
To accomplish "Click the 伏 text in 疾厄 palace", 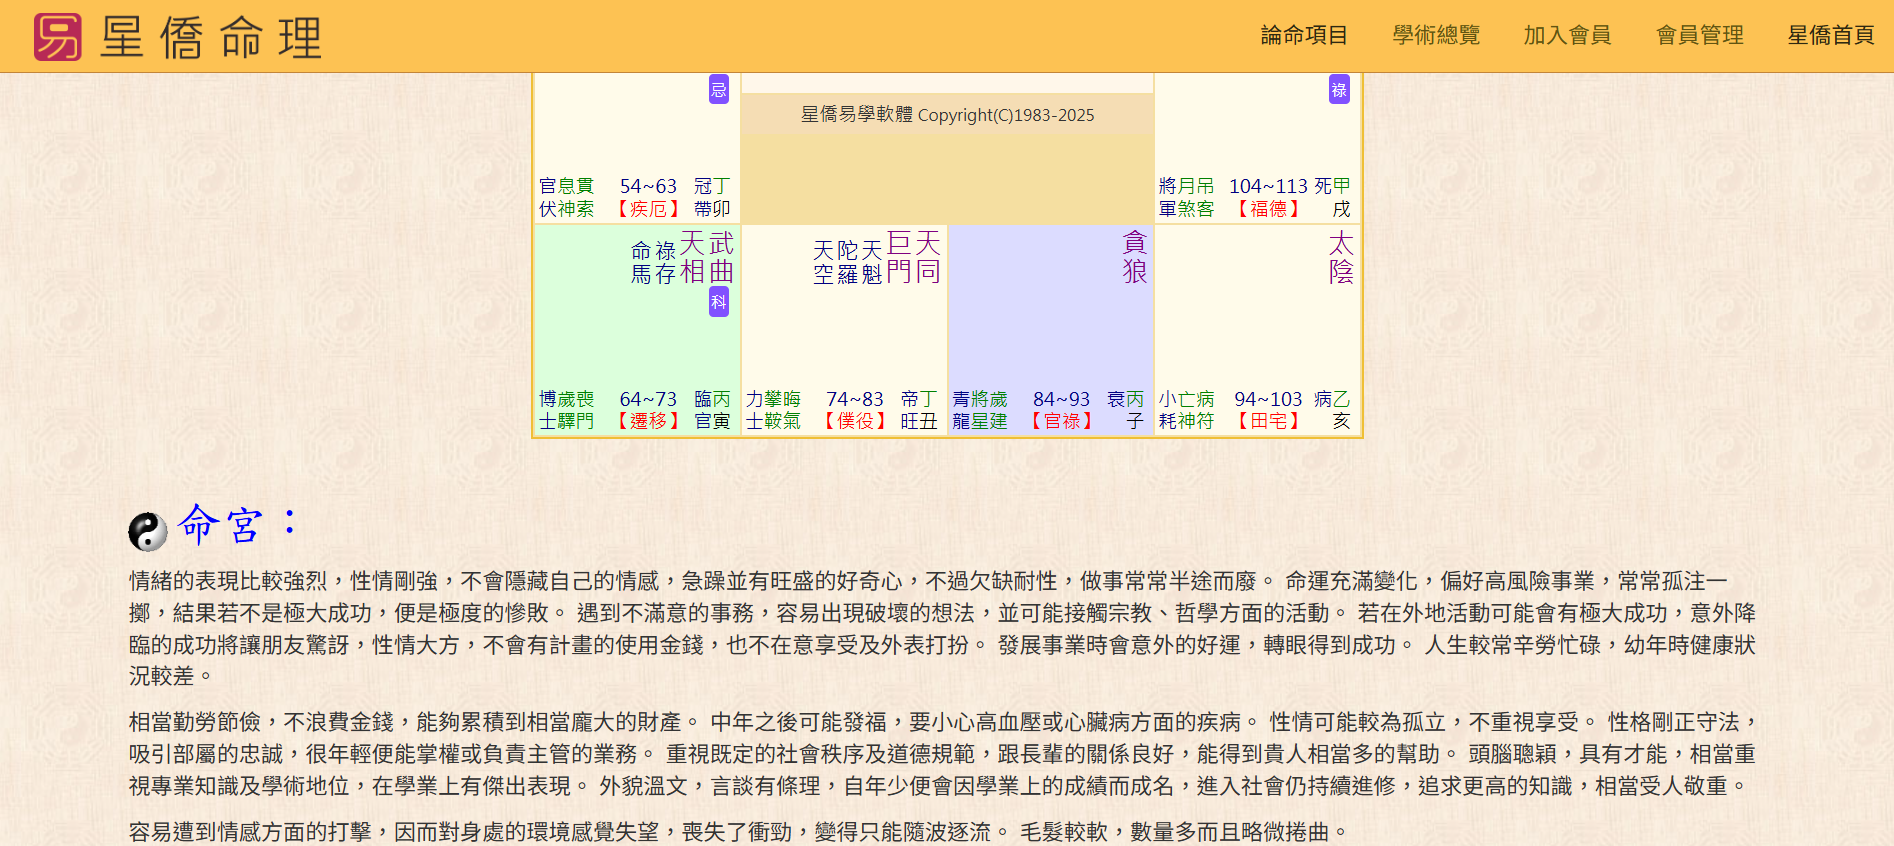I will pyautogui.click(x=548, y=209).
